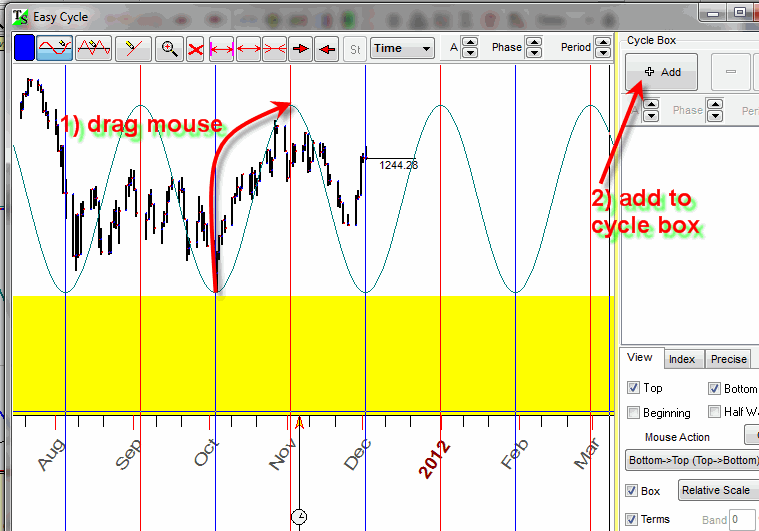Viewport: 759px width, 531px height.
Task: Click the Add button in Cycle Box
Action: click(x=662, y=72)
